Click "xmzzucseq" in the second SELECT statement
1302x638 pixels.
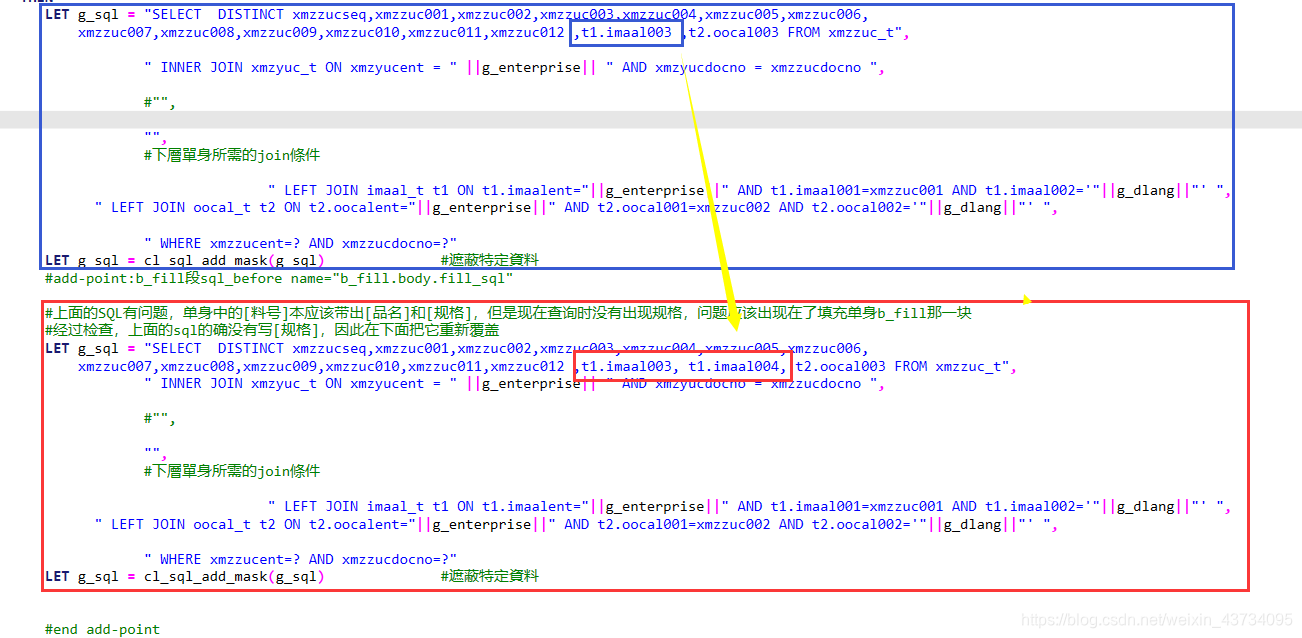(x=329, y=348)
